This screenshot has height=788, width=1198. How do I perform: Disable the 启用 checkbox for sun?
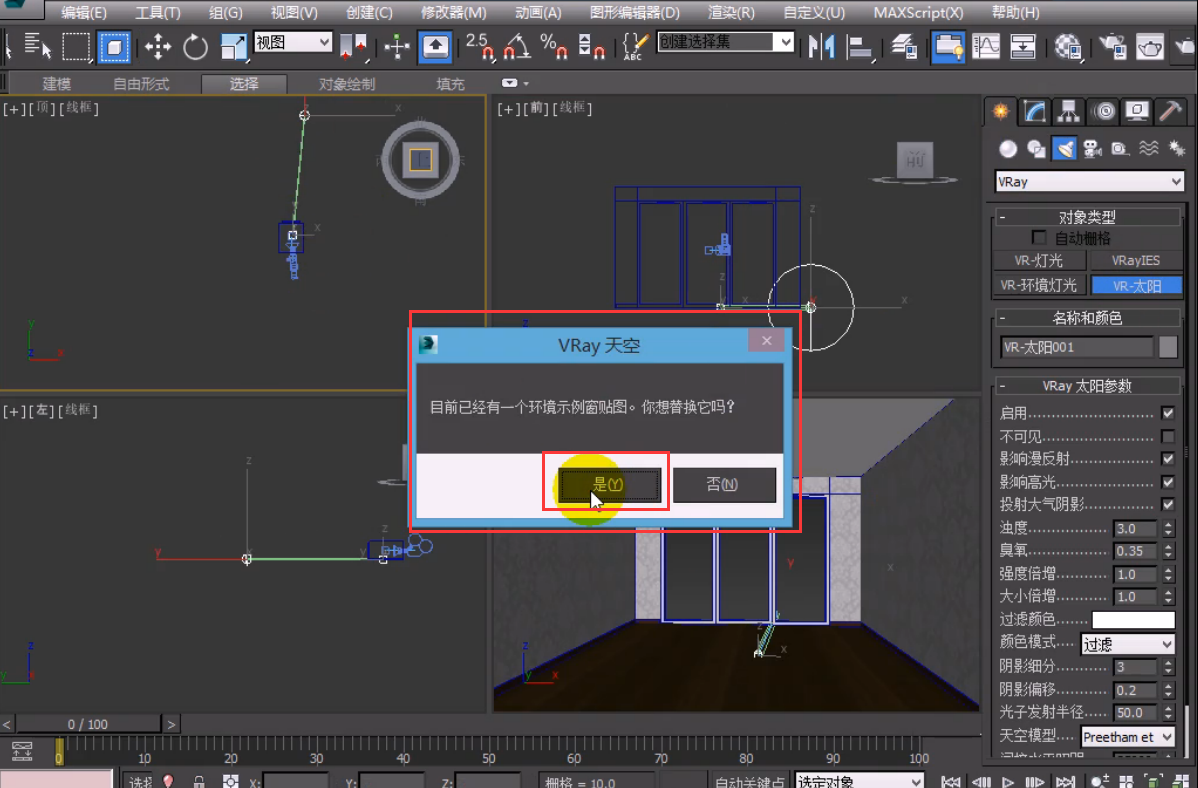pyautogui.click(x=1167, y=413)
